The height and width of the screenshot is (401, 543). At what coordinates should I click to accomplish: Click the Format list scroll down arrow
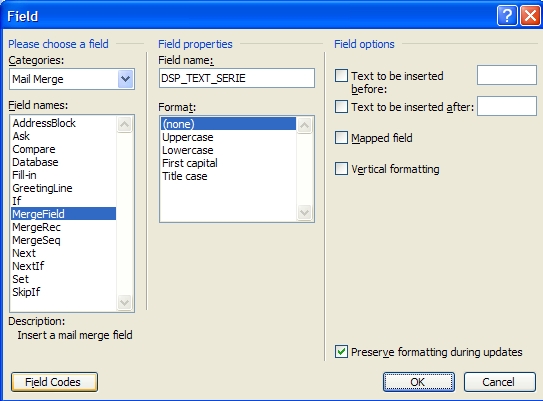click(304, 212)
